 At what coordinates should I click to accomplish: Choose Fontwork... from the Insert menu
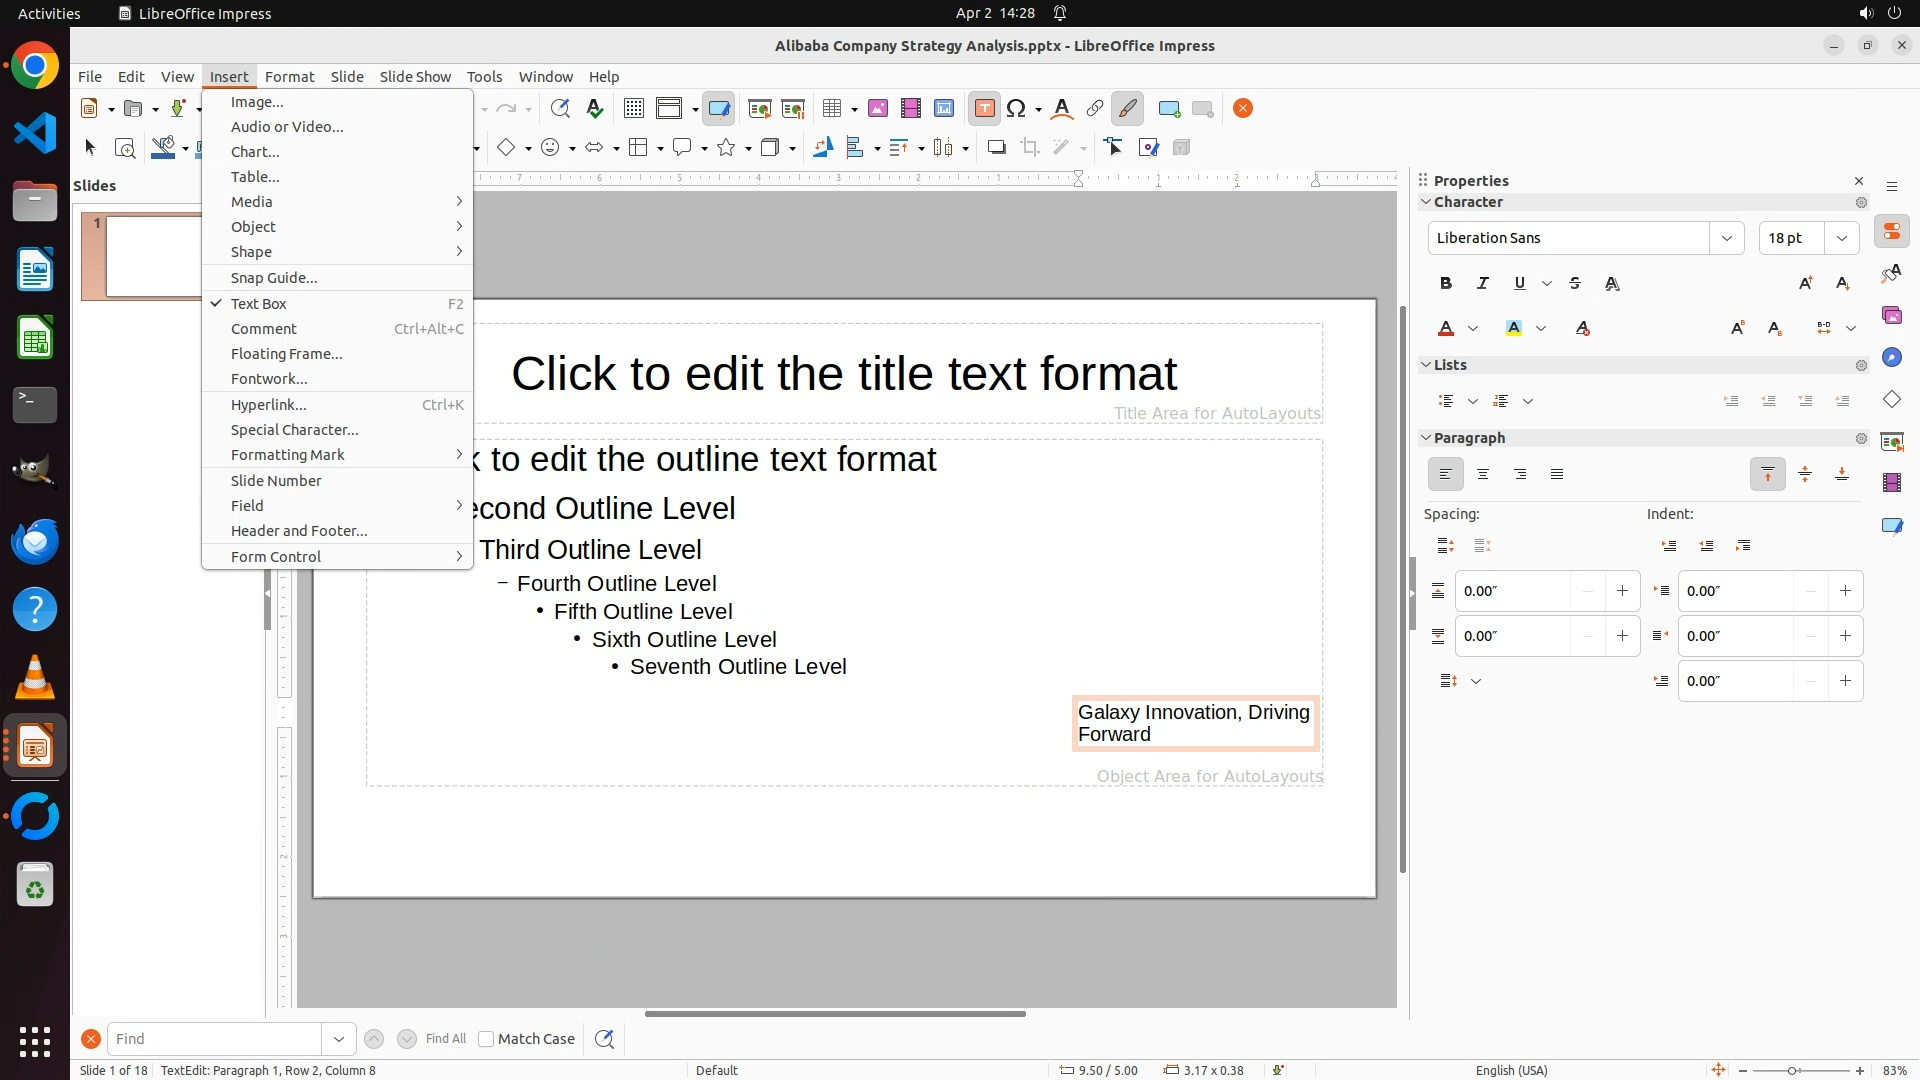(269, 379)
